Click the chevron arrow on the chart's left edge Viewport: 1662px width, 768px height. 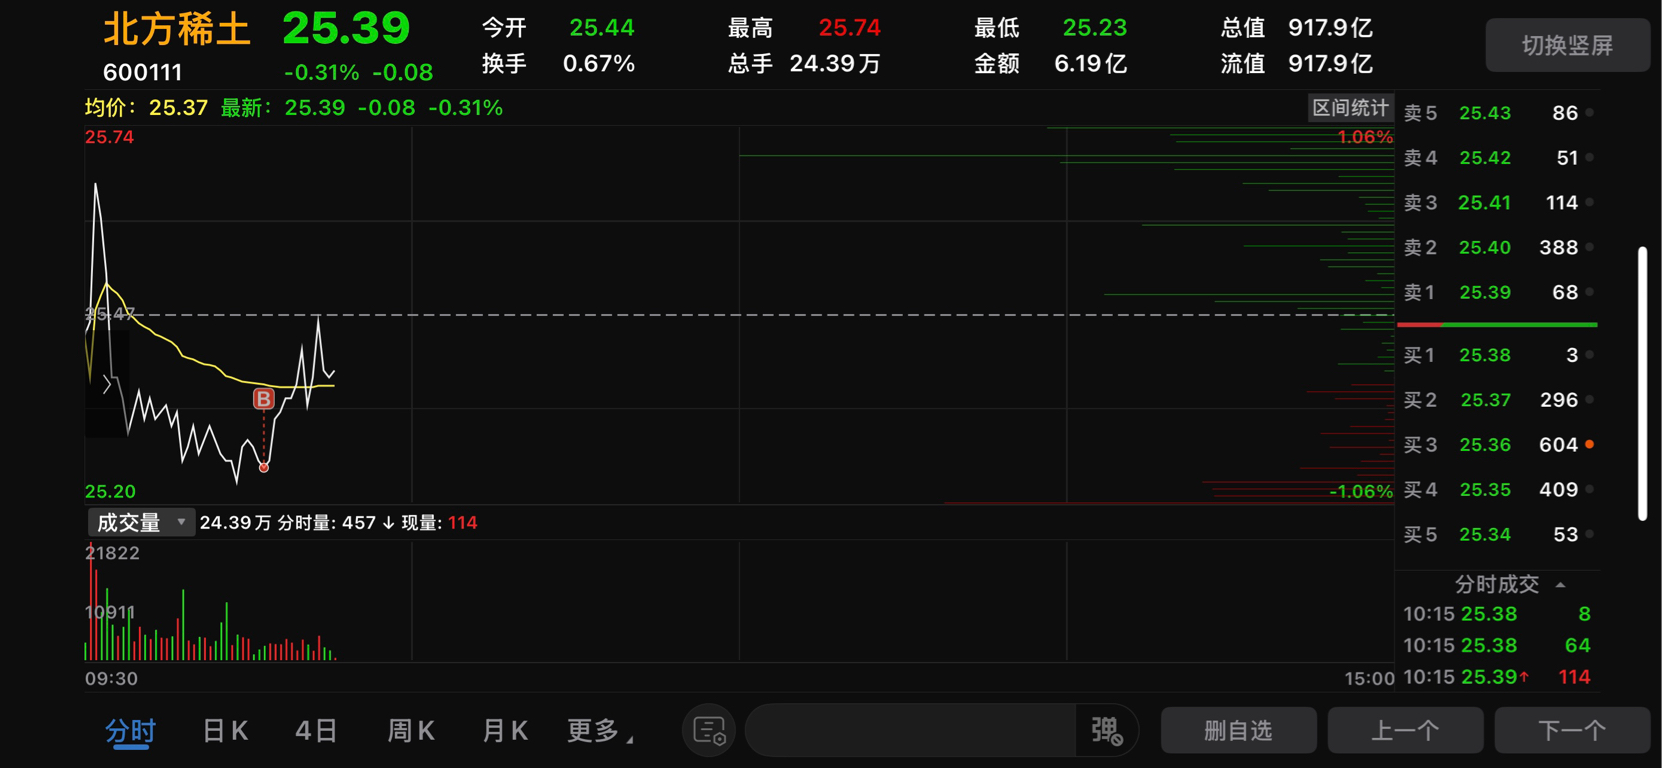point(107,384)
